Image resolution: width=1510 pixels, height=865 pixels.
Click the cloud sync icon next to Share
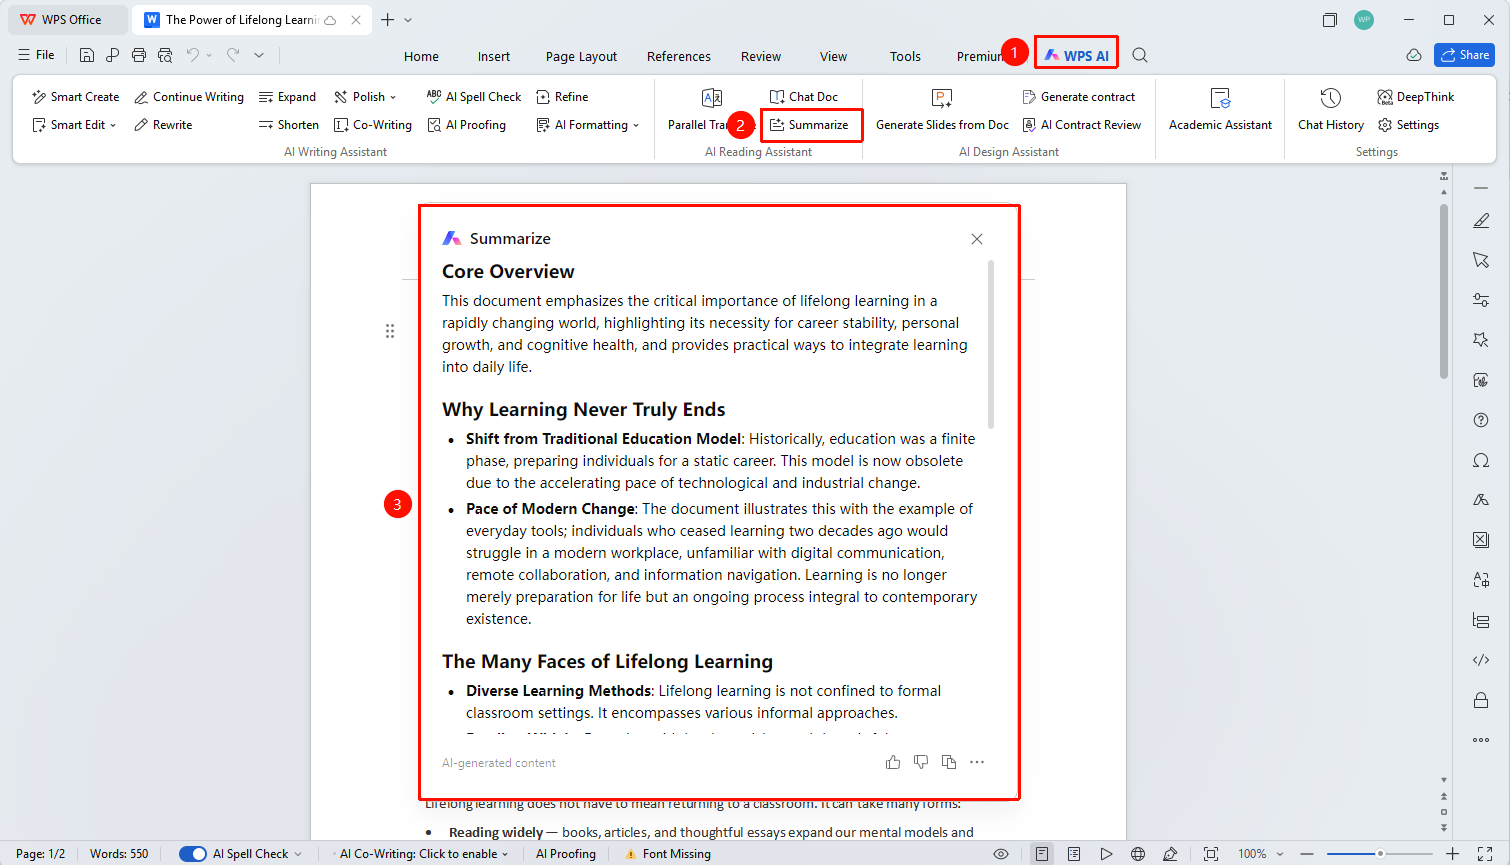coord(1414,55)
